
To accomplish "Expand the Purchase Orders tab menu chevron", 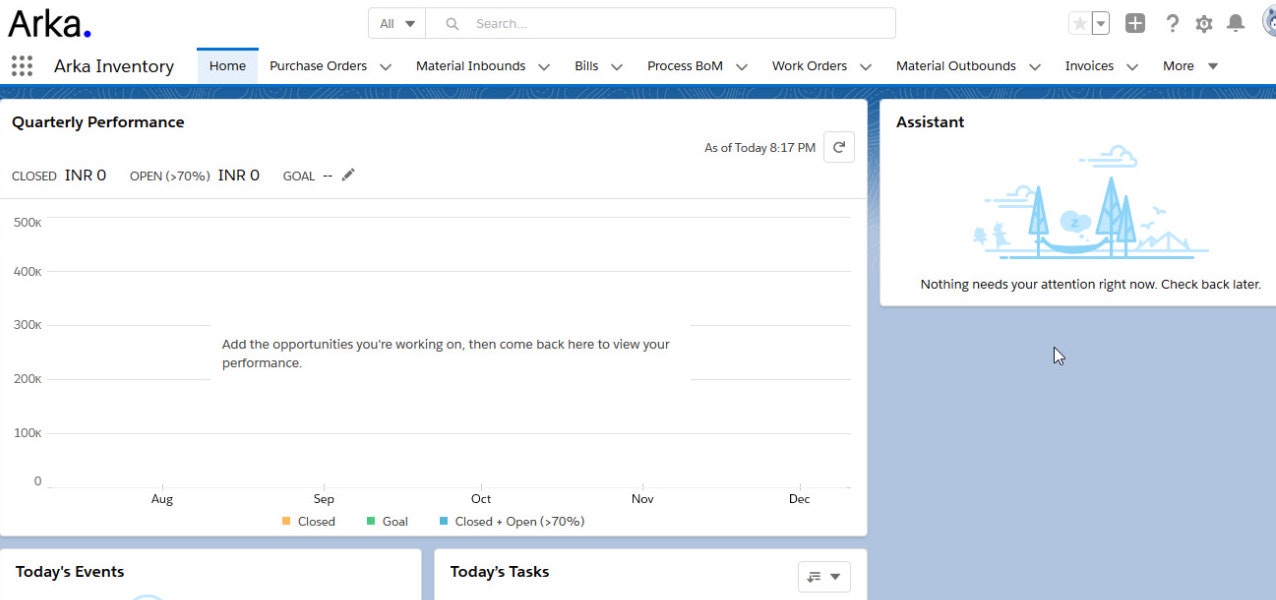I will click(386, 67).
